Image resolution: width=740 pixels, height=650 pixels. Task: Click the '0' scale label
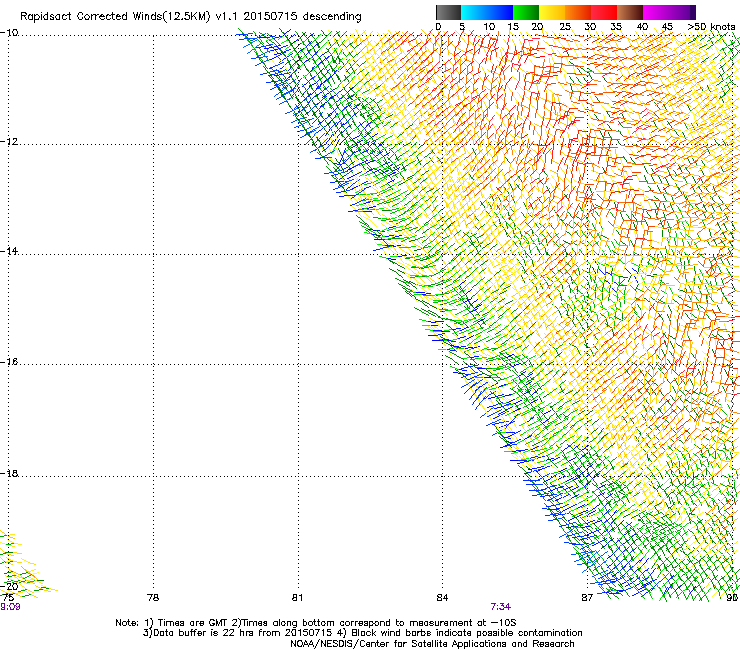click(438, 27)
